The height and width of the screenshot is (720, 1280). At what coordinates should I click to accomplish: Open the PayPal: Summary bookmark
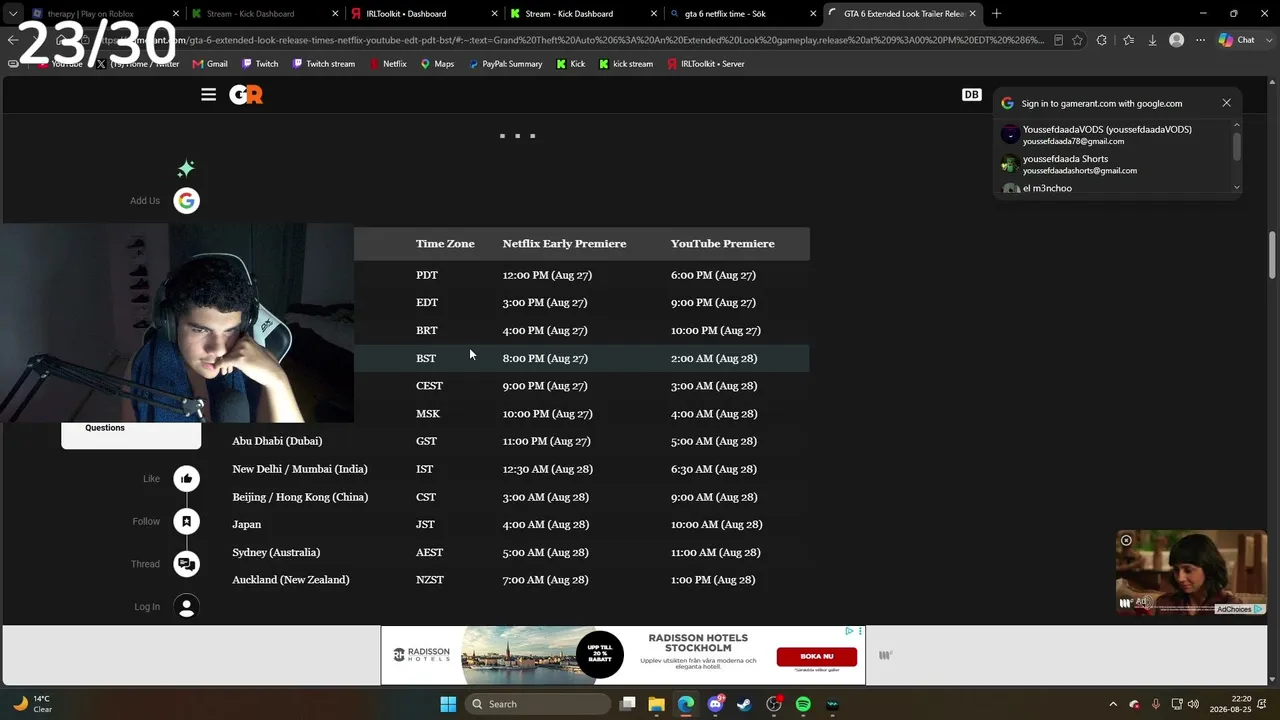(x=505, y=64)
